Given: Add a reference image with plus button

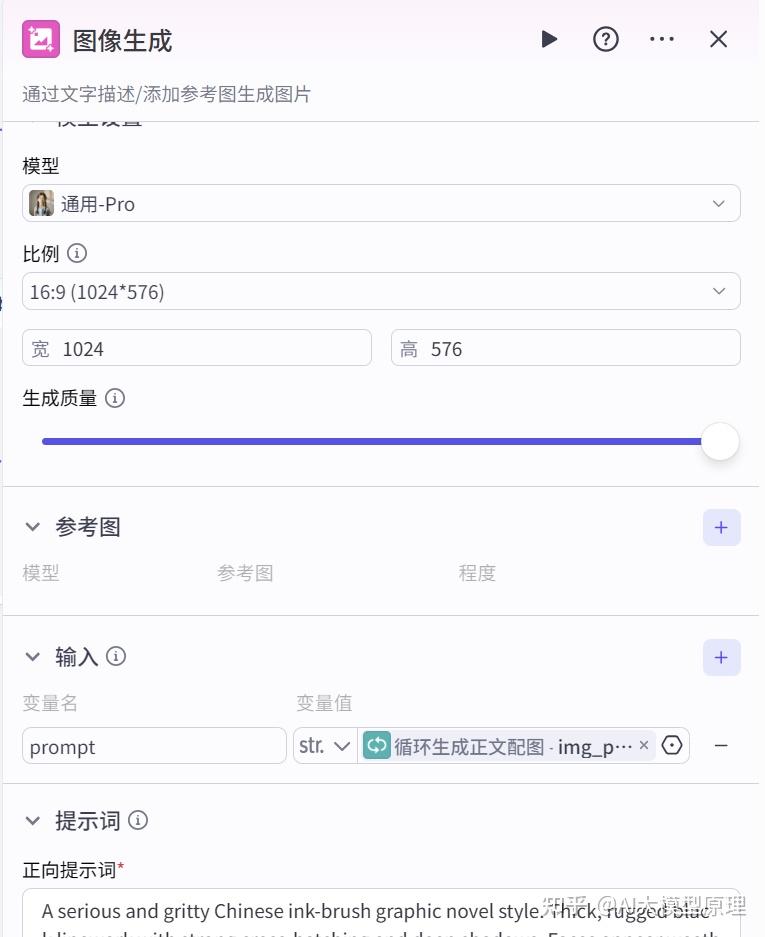Looking at the screenshot, I should coord(721,528).
